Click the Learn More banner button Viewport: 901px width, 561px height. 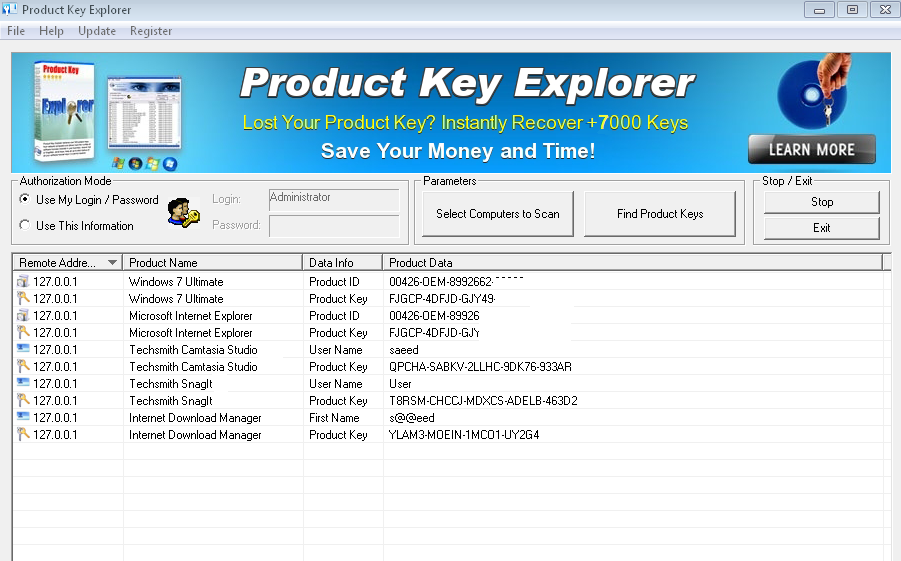(x=811, y=150)
